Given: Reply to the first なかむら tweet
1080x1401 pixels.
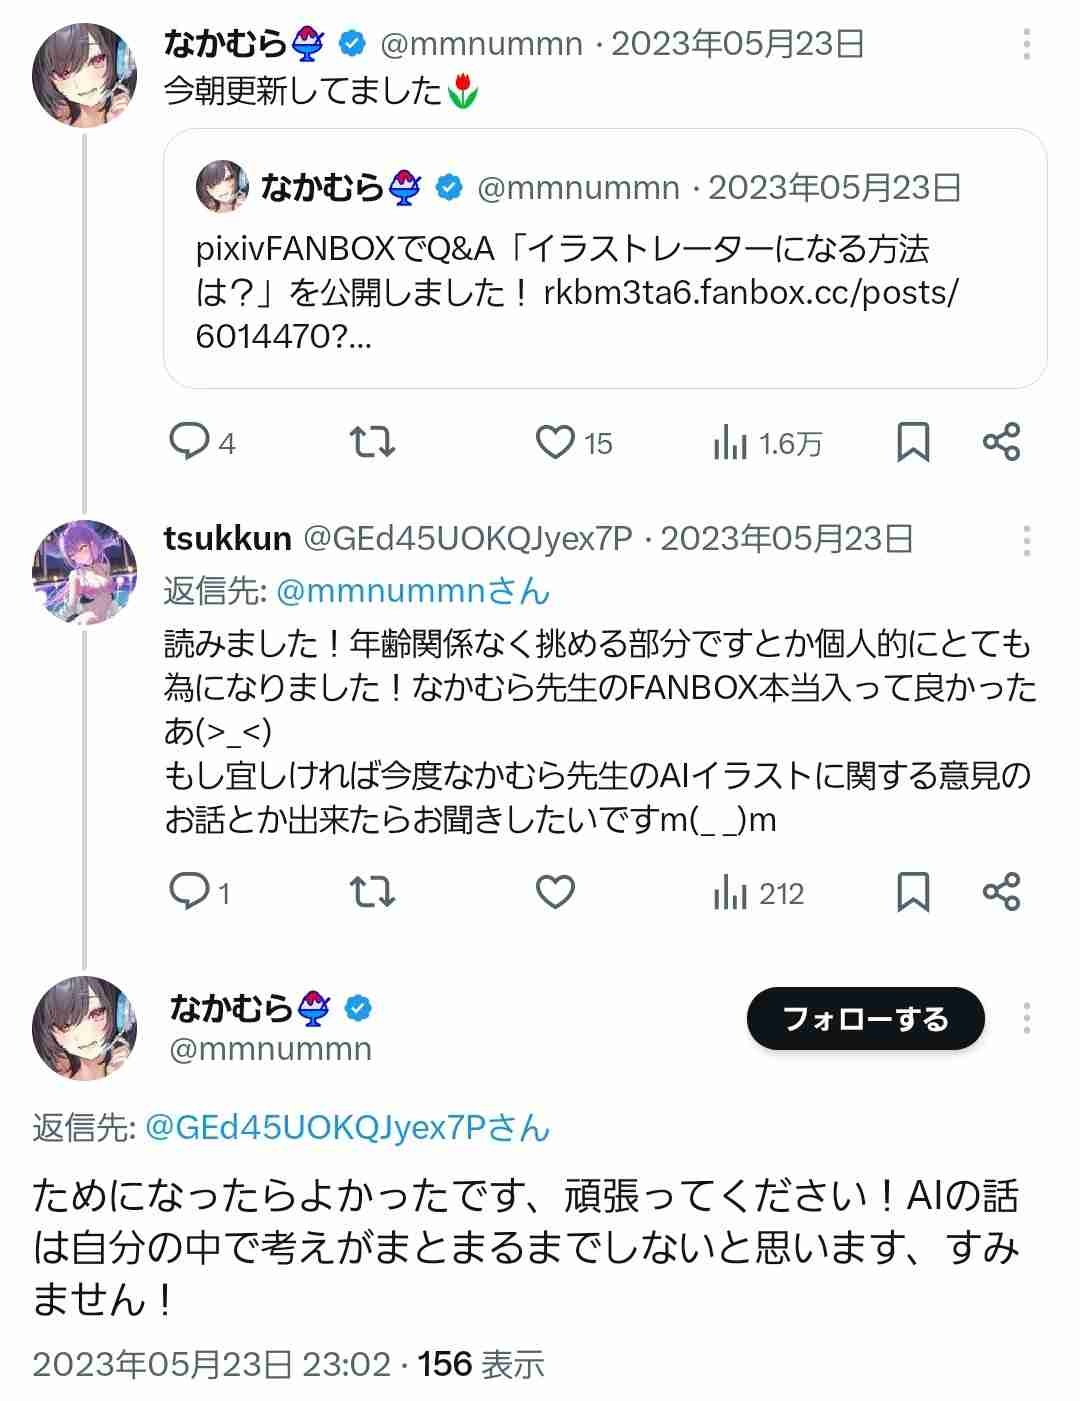Looking at the screenshot, I should 189,441.
